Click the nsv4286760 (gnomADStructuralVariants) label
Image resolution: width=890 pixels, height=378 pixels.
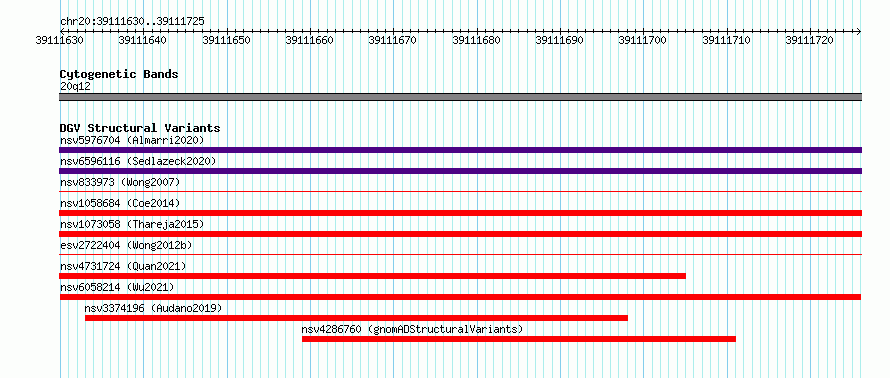[412, 329]
